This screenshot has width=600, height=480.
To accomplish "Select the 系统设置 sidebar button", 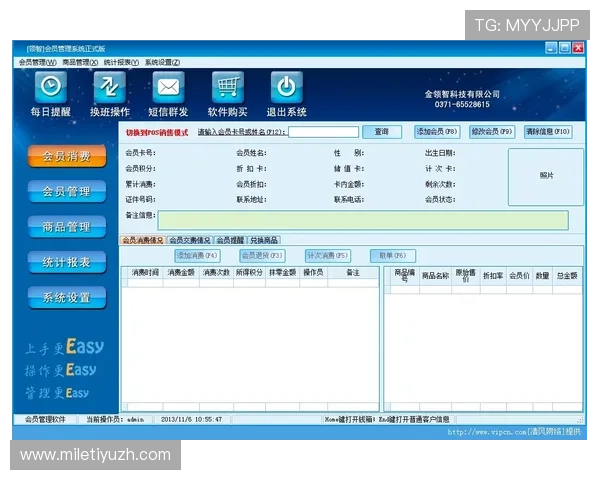I will click(x=67, y=297).
